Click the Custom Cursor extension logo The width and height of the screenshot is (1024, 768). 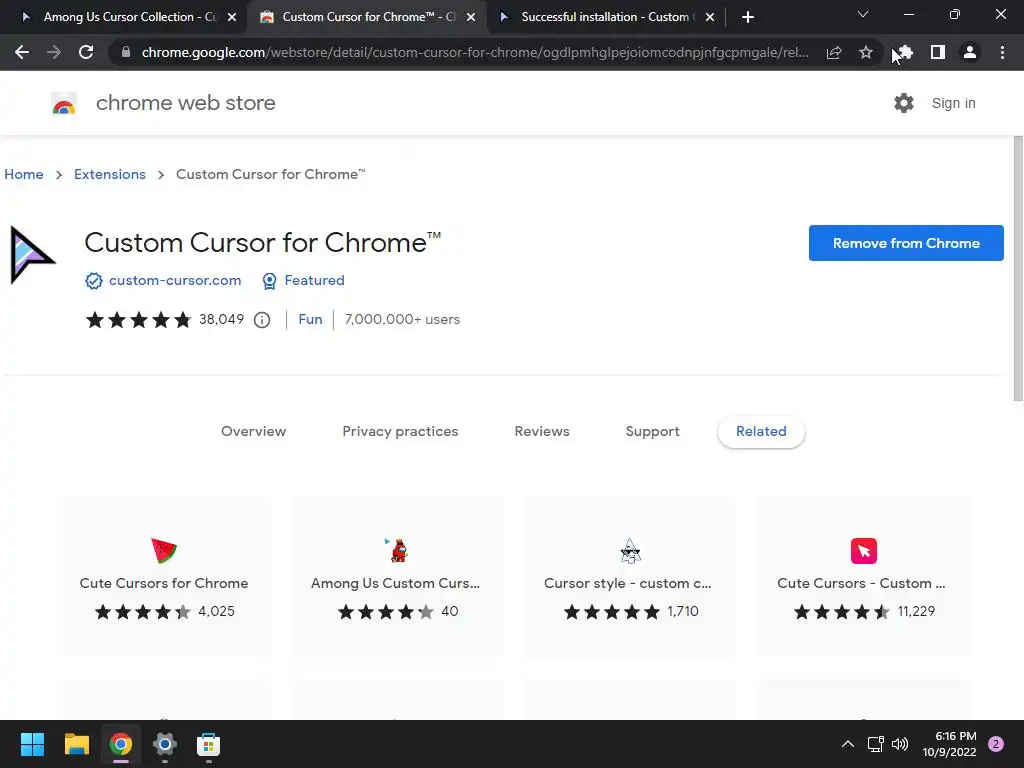tap(32, 255)
